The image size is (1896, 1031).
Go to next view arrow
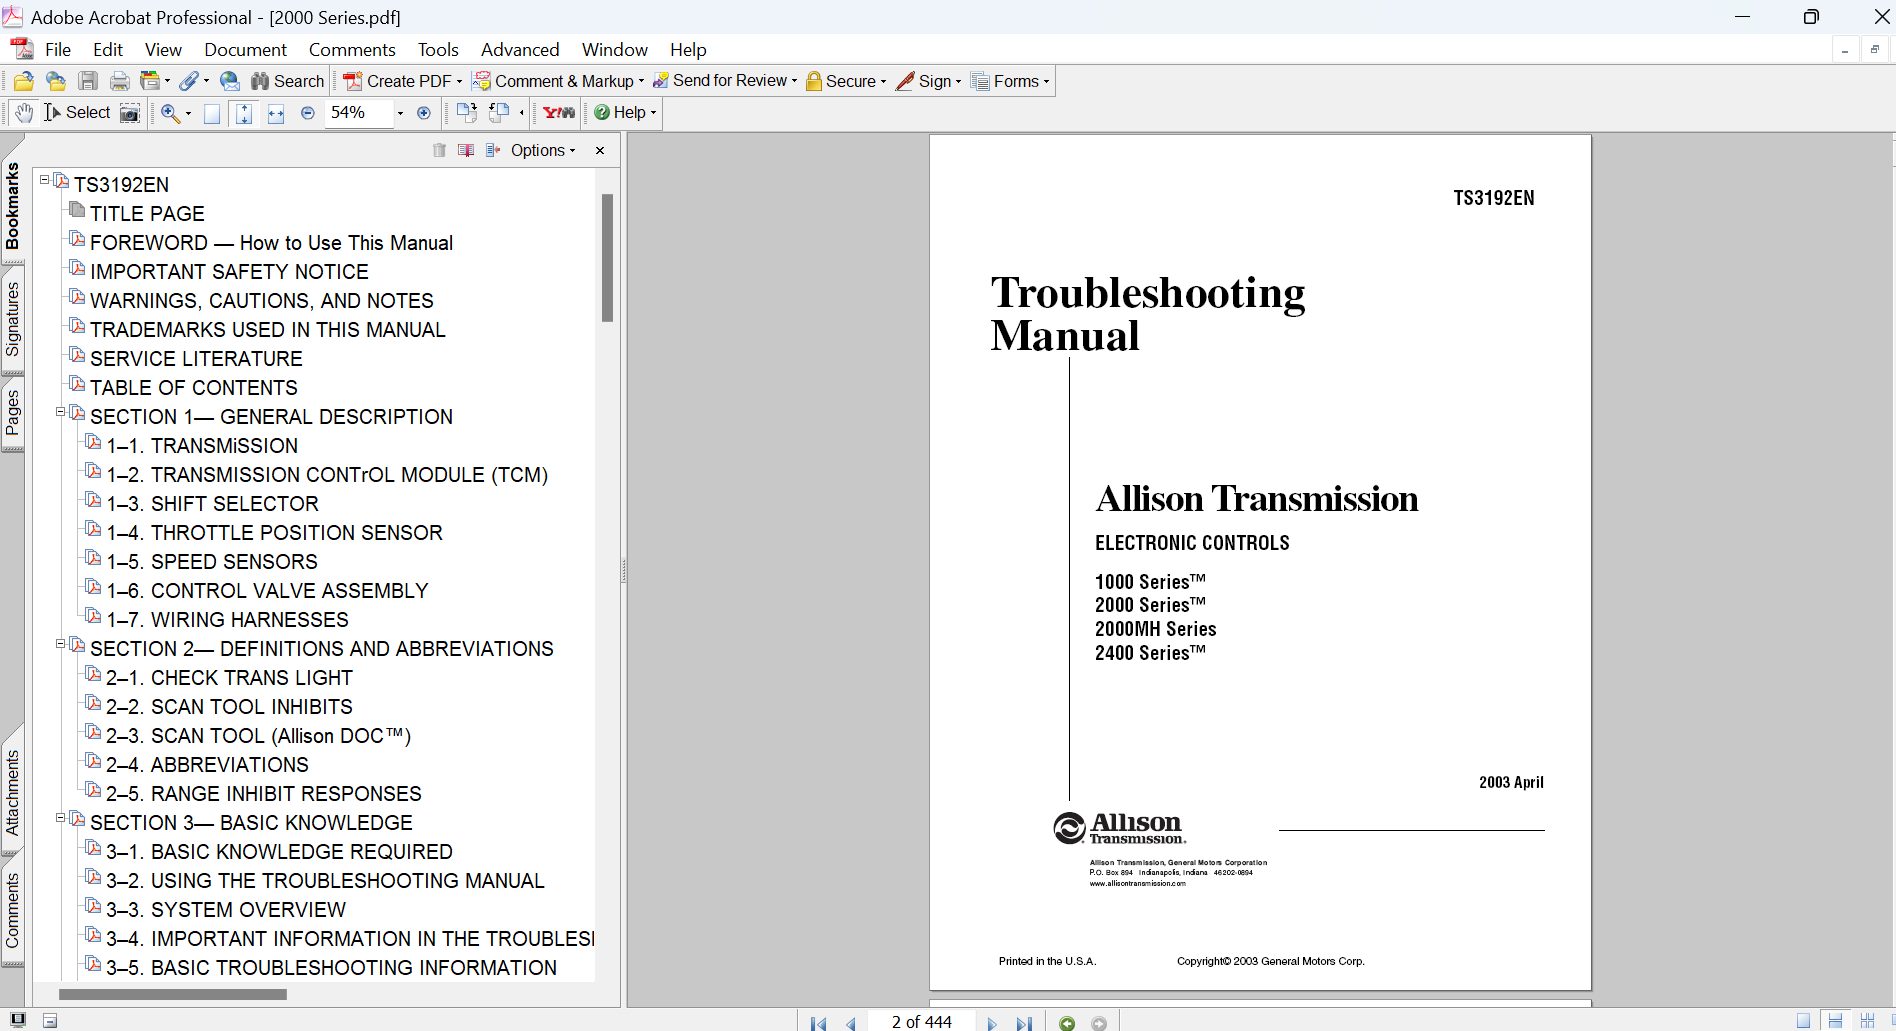1099,1023
